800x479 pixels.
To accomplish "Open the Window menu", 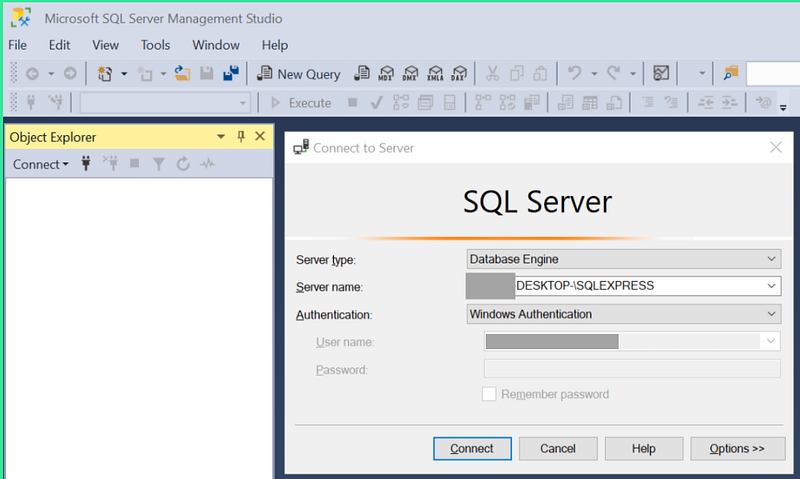I will 216,45.
